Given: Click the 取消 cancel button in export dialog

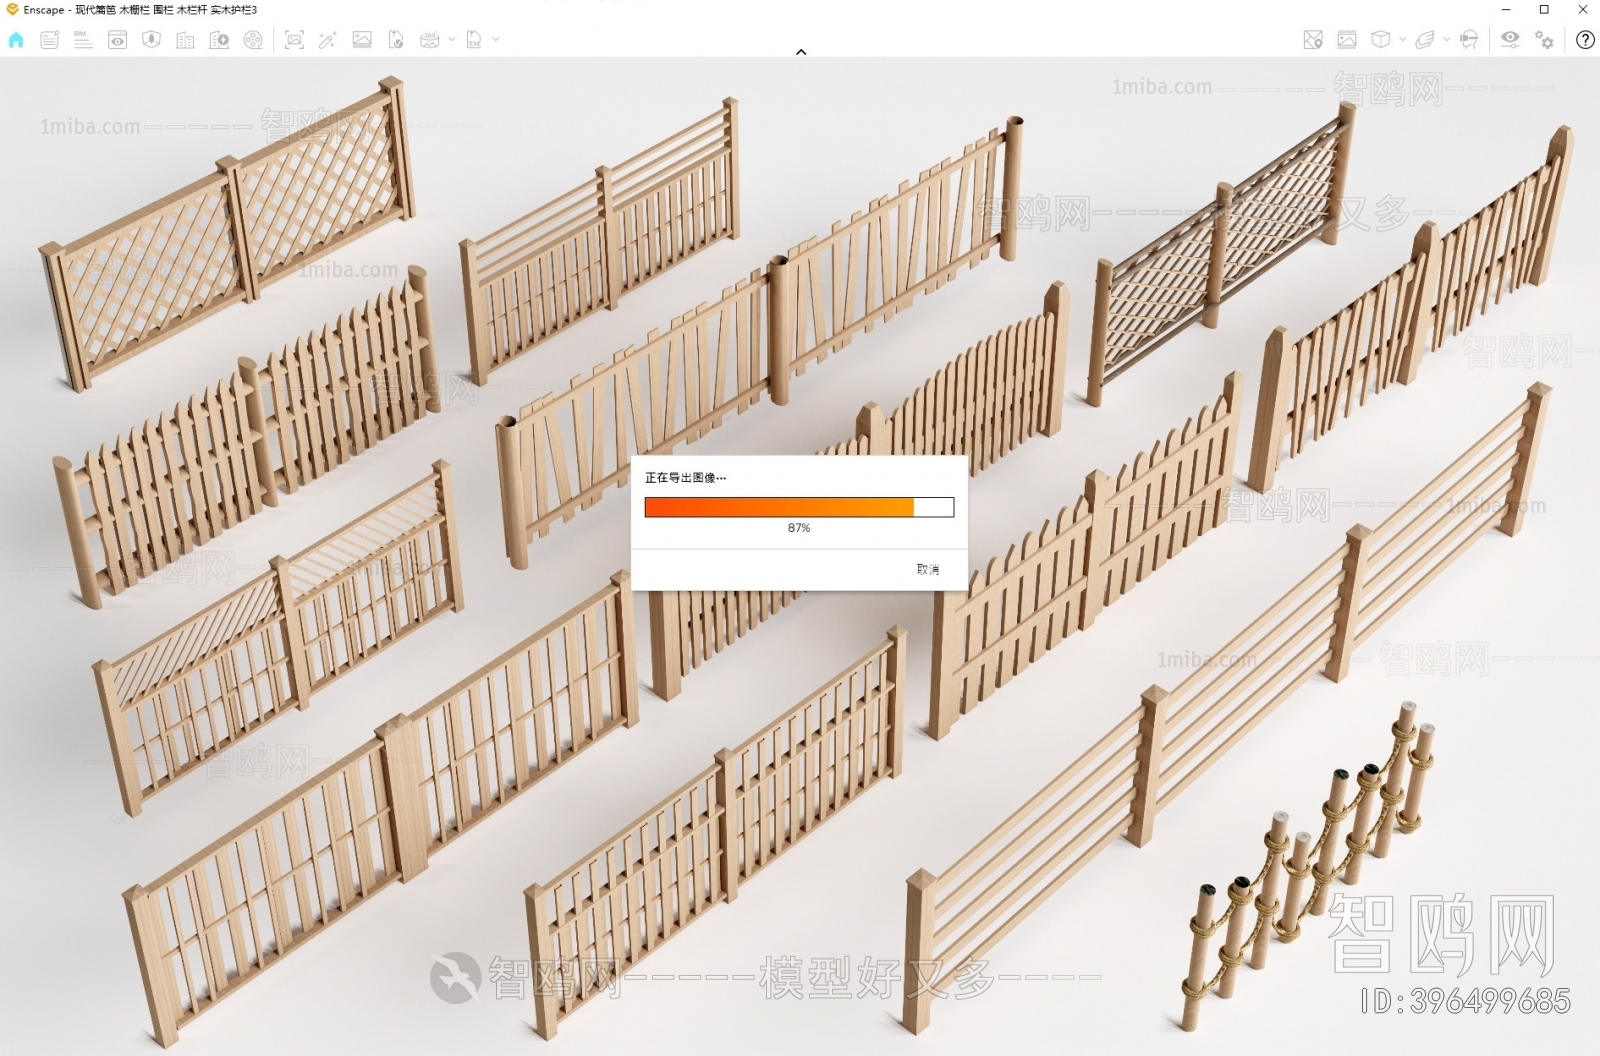Looking at the screenshot, I should 927,569.
